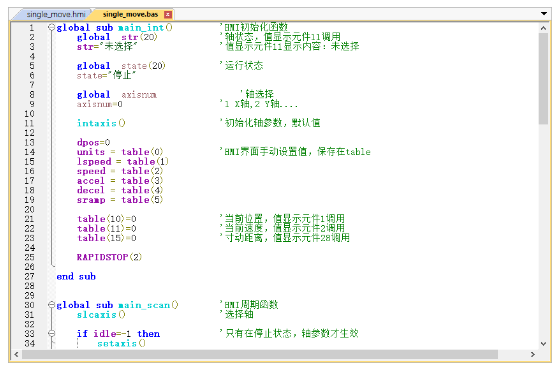Image resolution: width=557 pixels, height=368 pixels.
Task: Click the code 'speed = table(2)'
Action: coord(120,171)
